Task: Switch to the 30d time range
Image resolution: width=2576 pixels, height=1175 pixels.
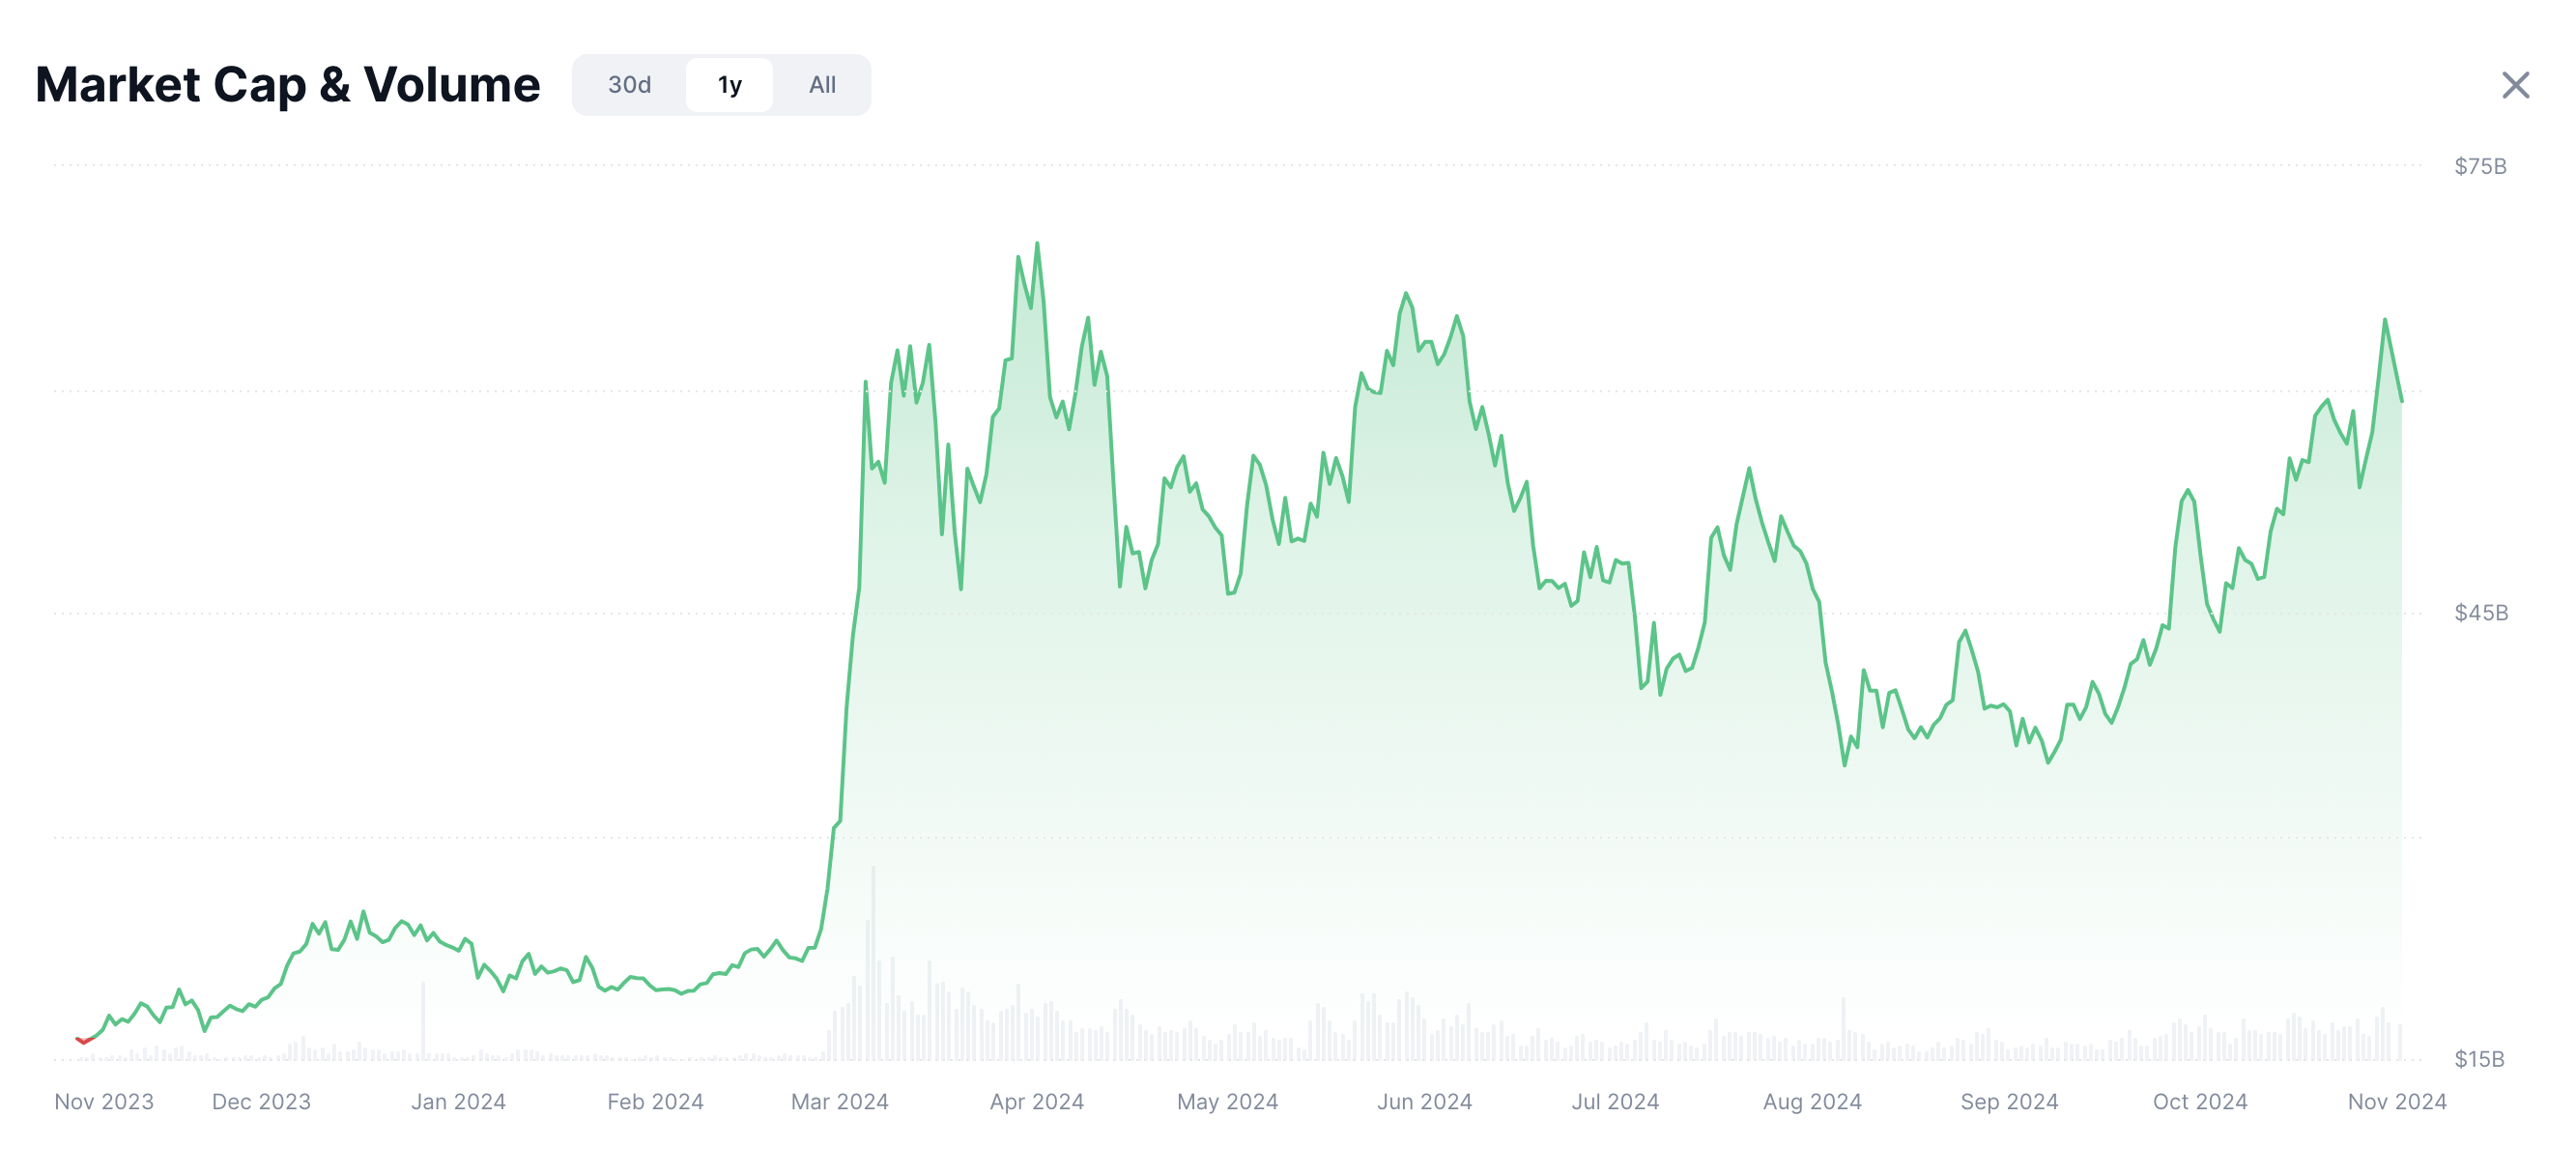Action: tap(629, 86)
